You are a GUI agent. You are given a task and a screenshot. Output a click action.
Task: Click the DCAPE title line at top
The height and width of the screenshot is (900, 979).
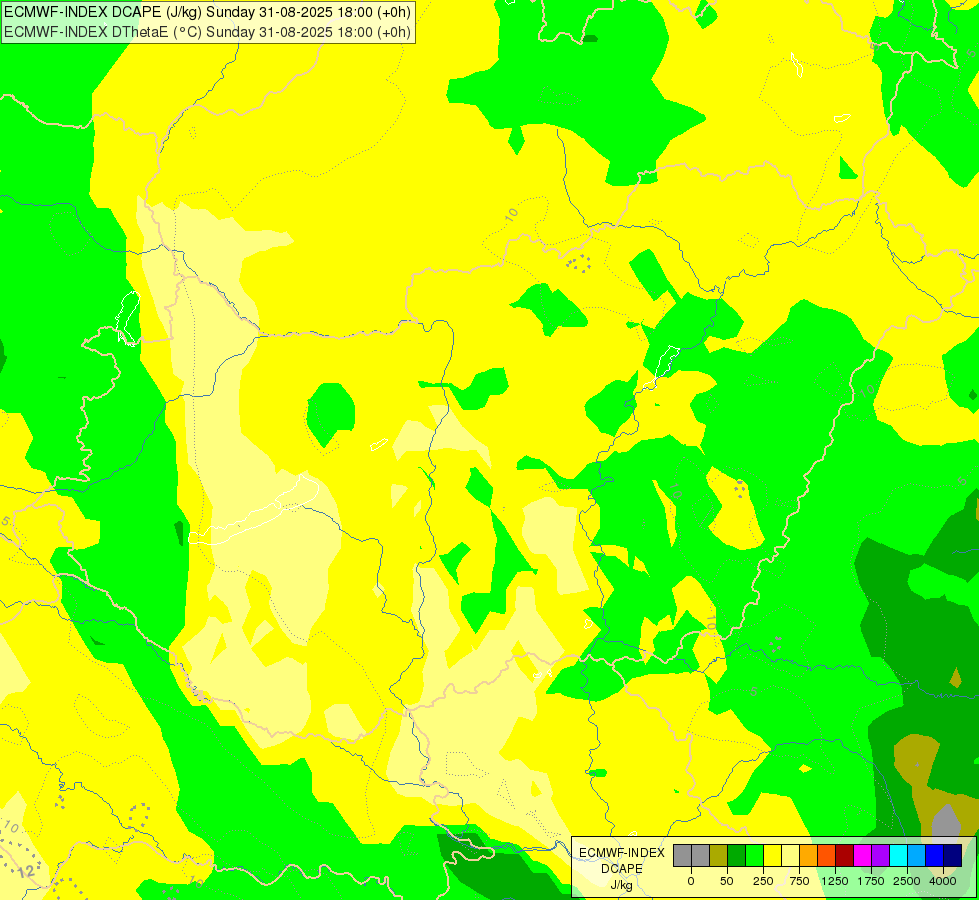pos(207,12)
